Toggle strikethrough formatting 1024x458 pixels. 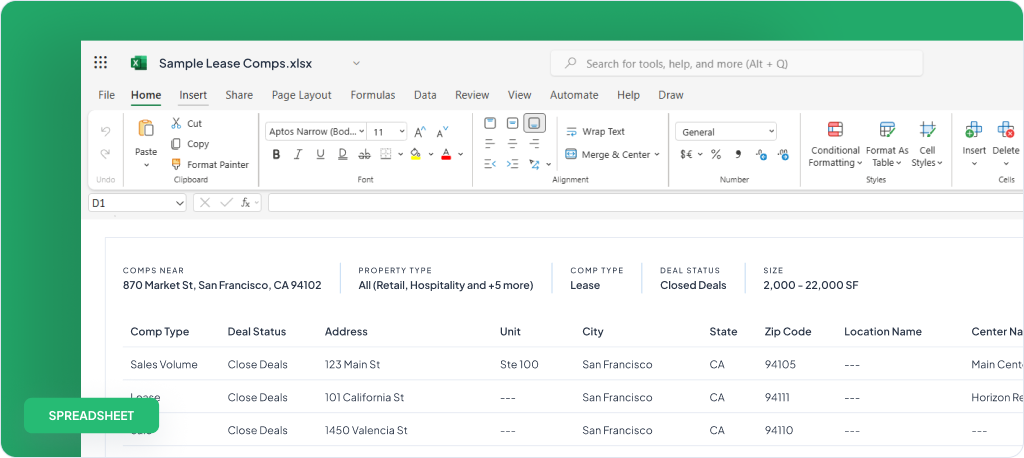pyautogui.click(x=364, y=154)
